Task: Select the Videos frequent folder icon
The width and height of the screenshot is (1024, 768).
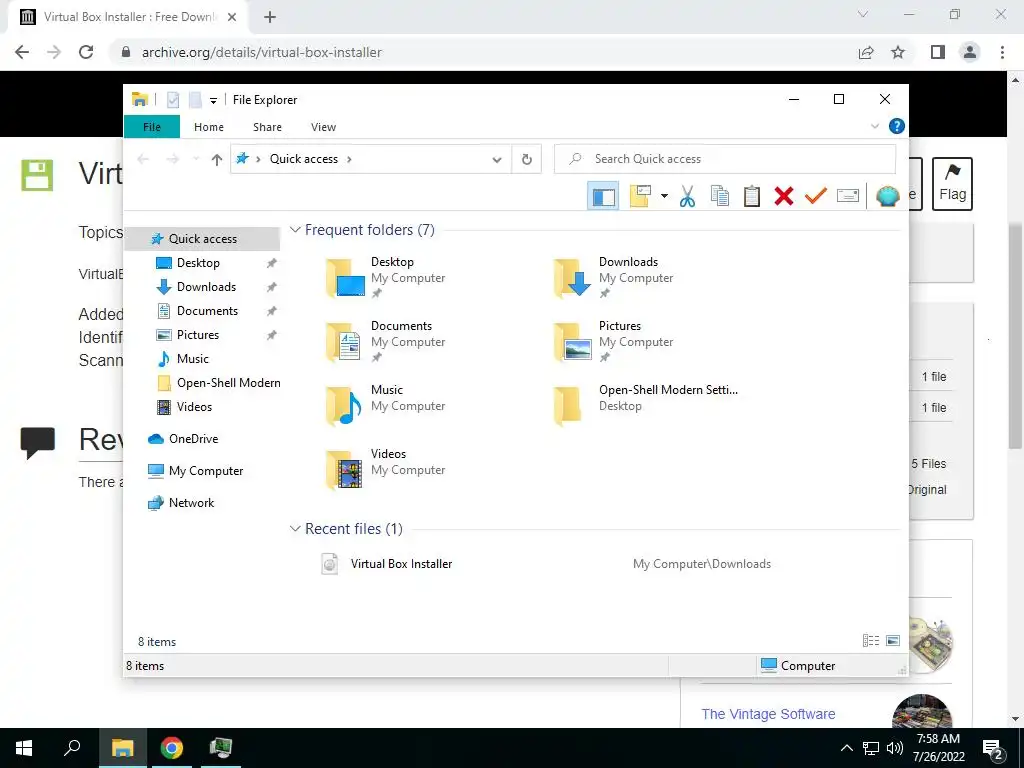Action: point(345,470)
